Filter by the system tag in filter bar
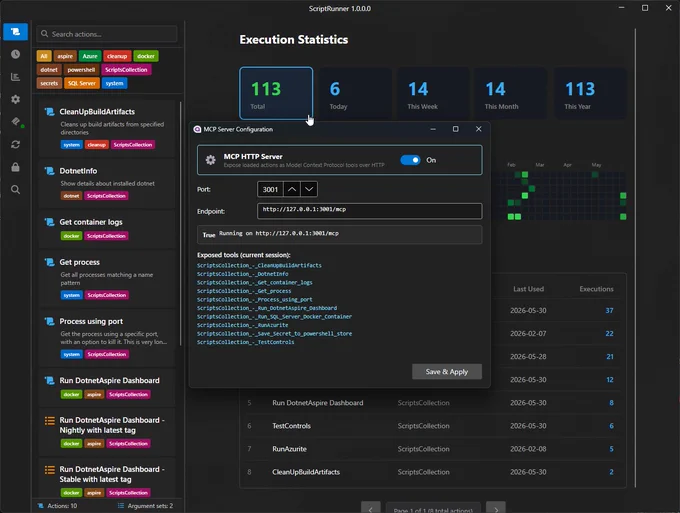The height and width of the screenshot is (513, 680). 114,83
